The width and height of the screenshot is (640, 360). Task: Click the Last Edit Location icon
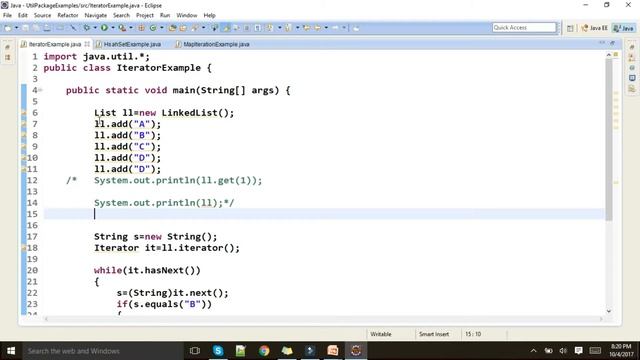306,28
